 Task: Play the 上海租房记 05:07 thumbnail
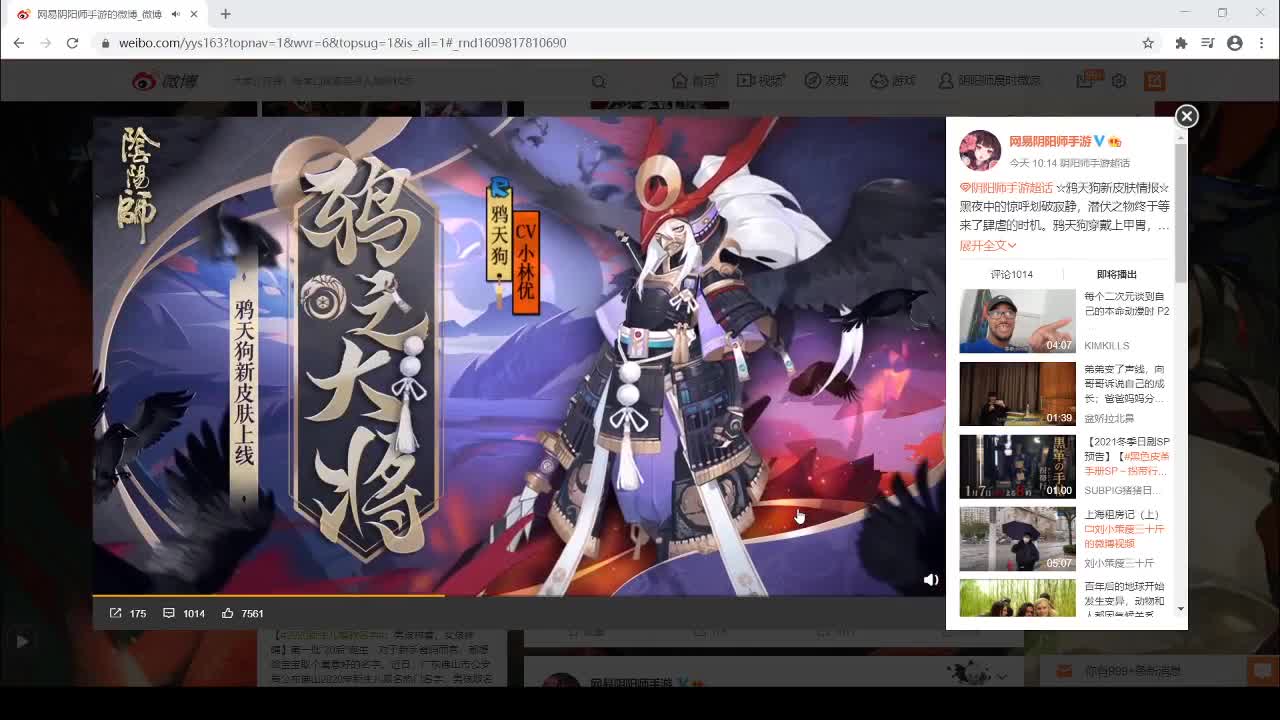1017,539
